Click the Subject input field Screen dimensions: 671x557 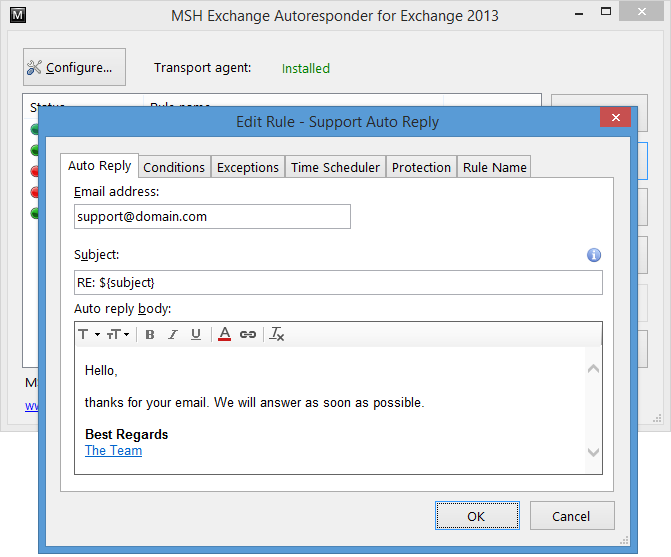click(338, 282)
